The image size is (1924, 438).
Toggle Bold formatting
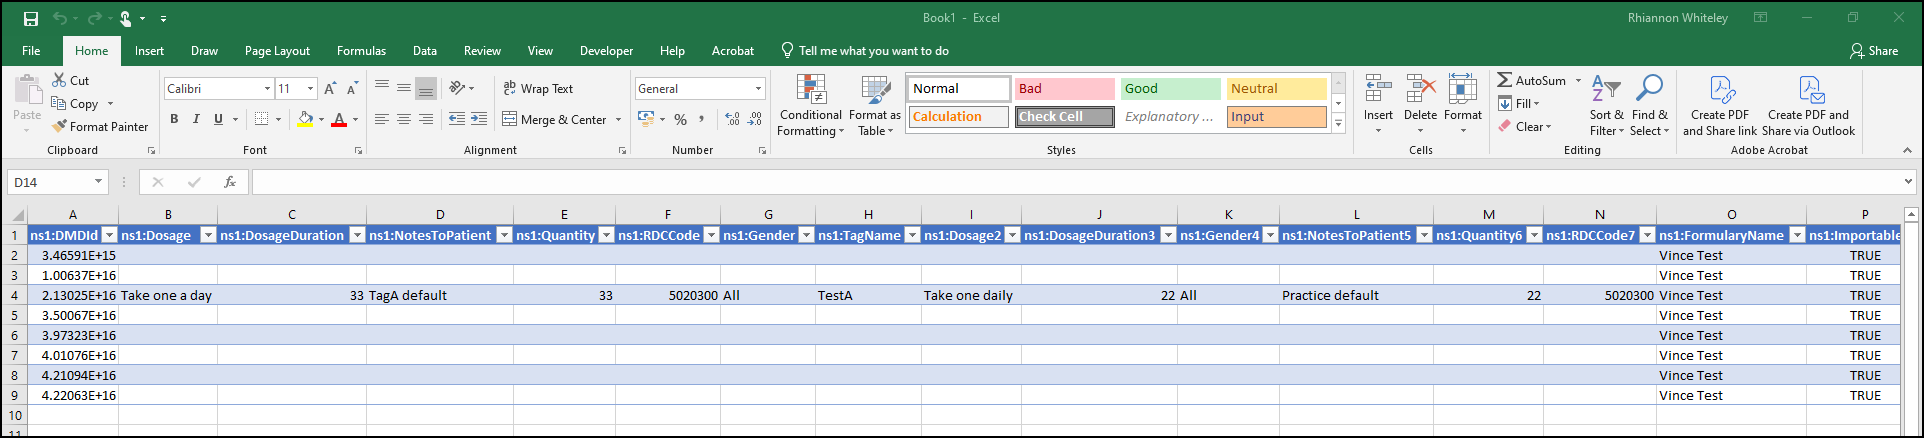(x=174, y=119)
